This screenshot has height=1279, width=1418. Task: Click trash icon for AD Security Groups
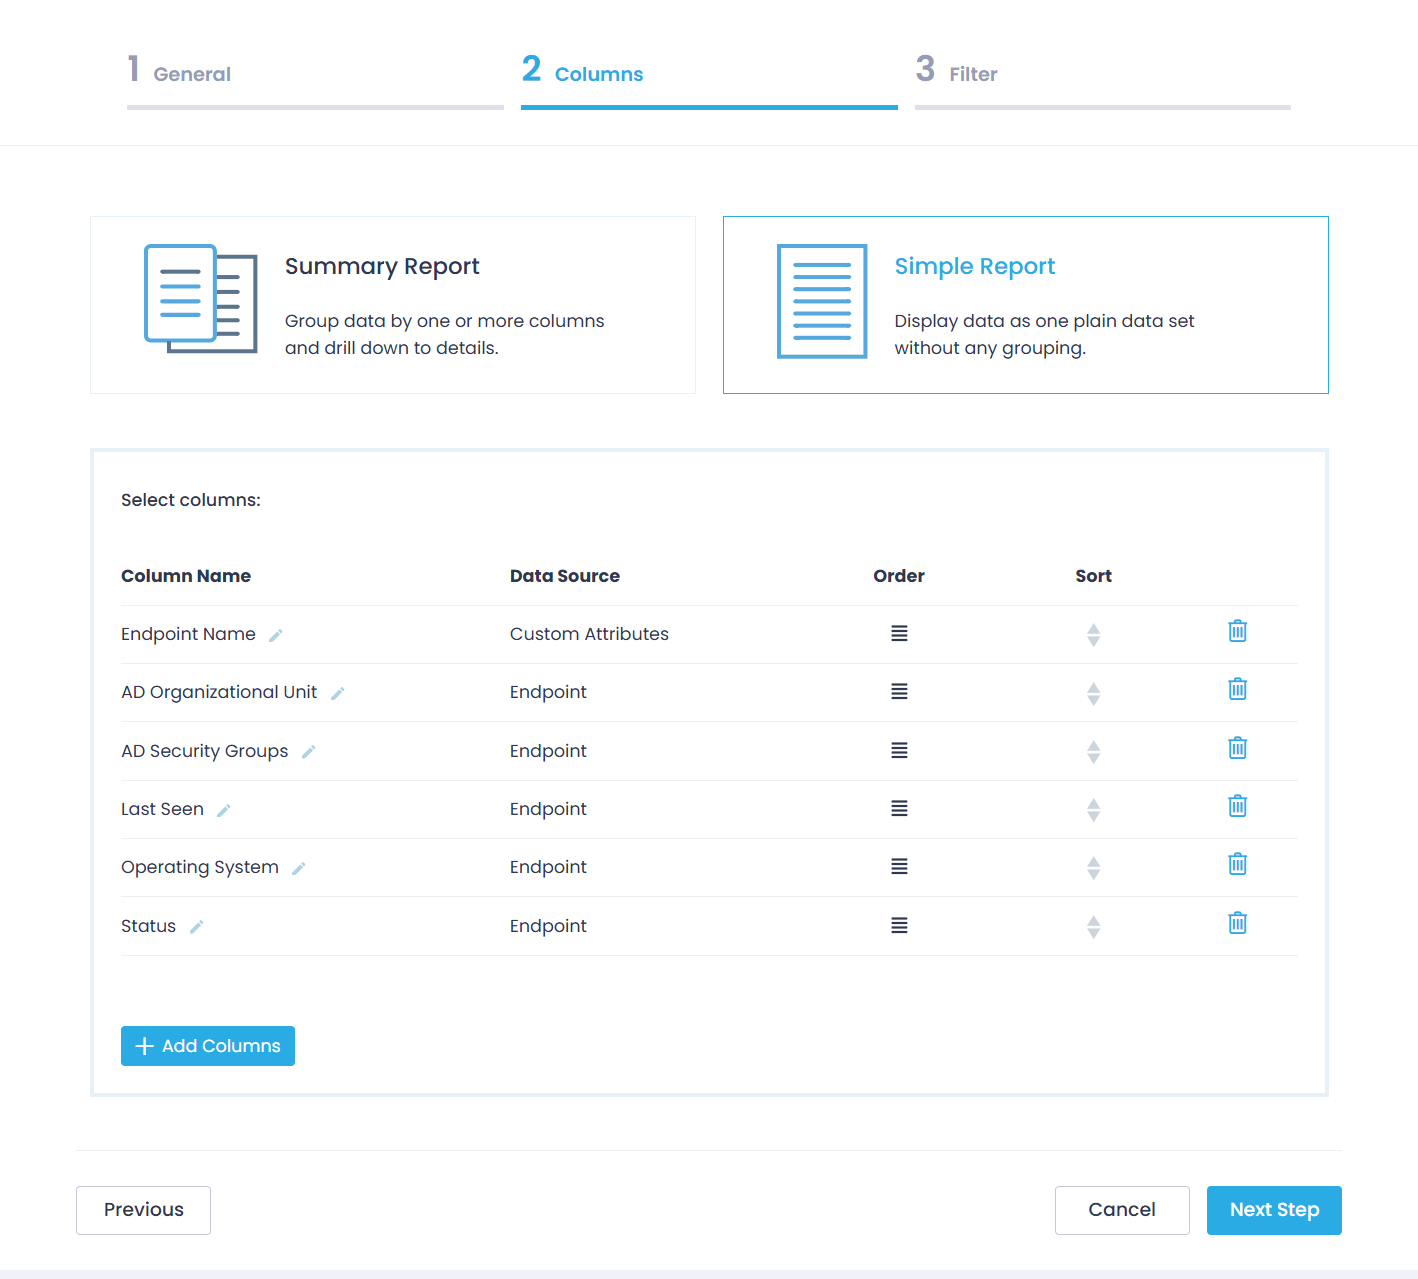click(1237, 748)
